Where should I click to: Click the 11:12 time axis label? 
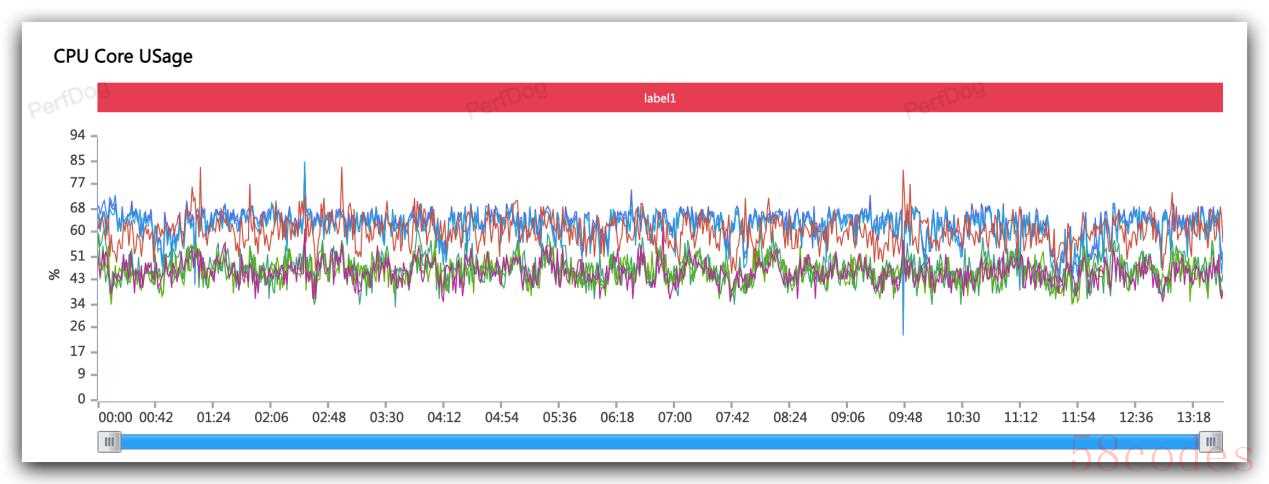click(x=1020, y=417)
